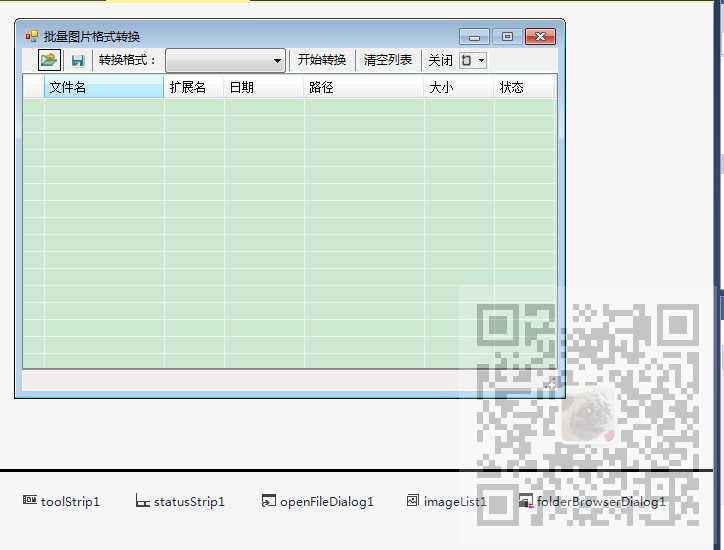Select the 路径 column header
Image resolution: width=724 pixels, height=550 pixels.
pos(364,87)
